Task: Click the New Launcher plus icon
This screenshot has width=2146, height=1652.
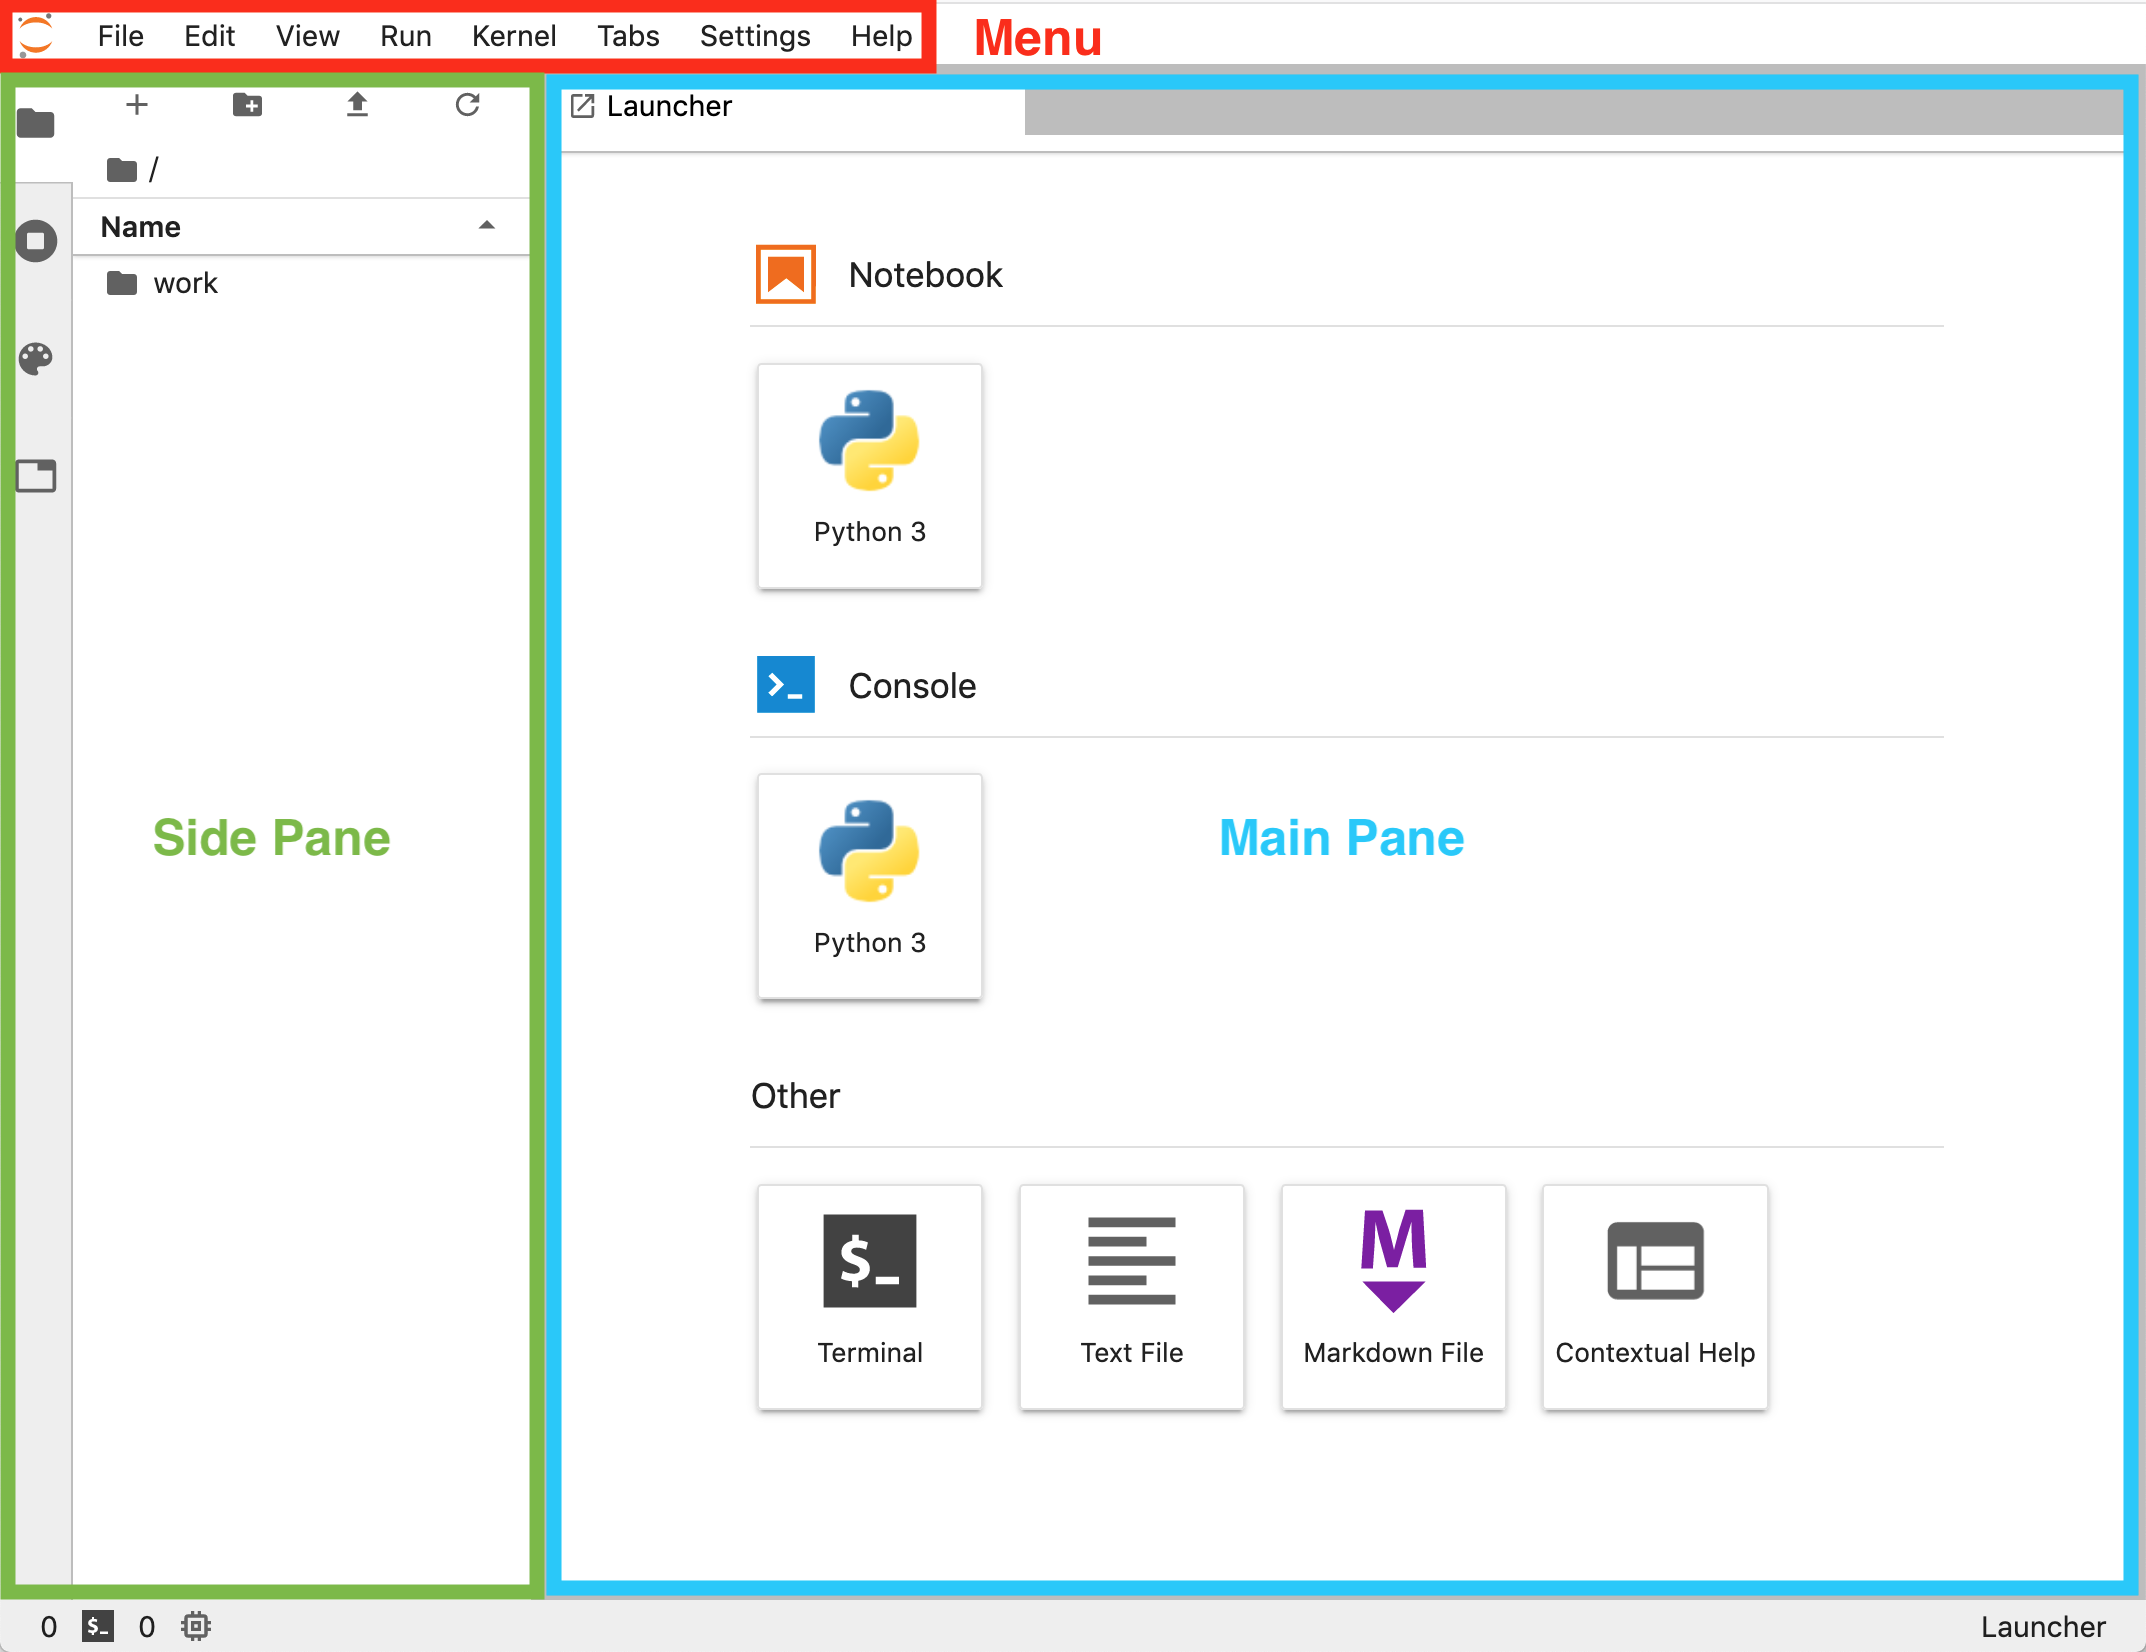Action: point(137,104)
